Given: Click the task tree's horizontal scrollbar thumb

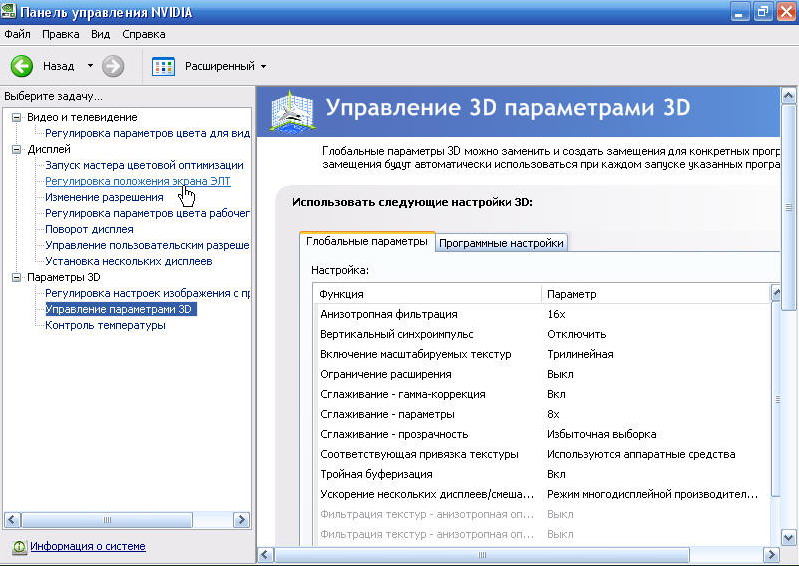Looking at the screenshot, I should pyautogui.click(x=107, y=520).
